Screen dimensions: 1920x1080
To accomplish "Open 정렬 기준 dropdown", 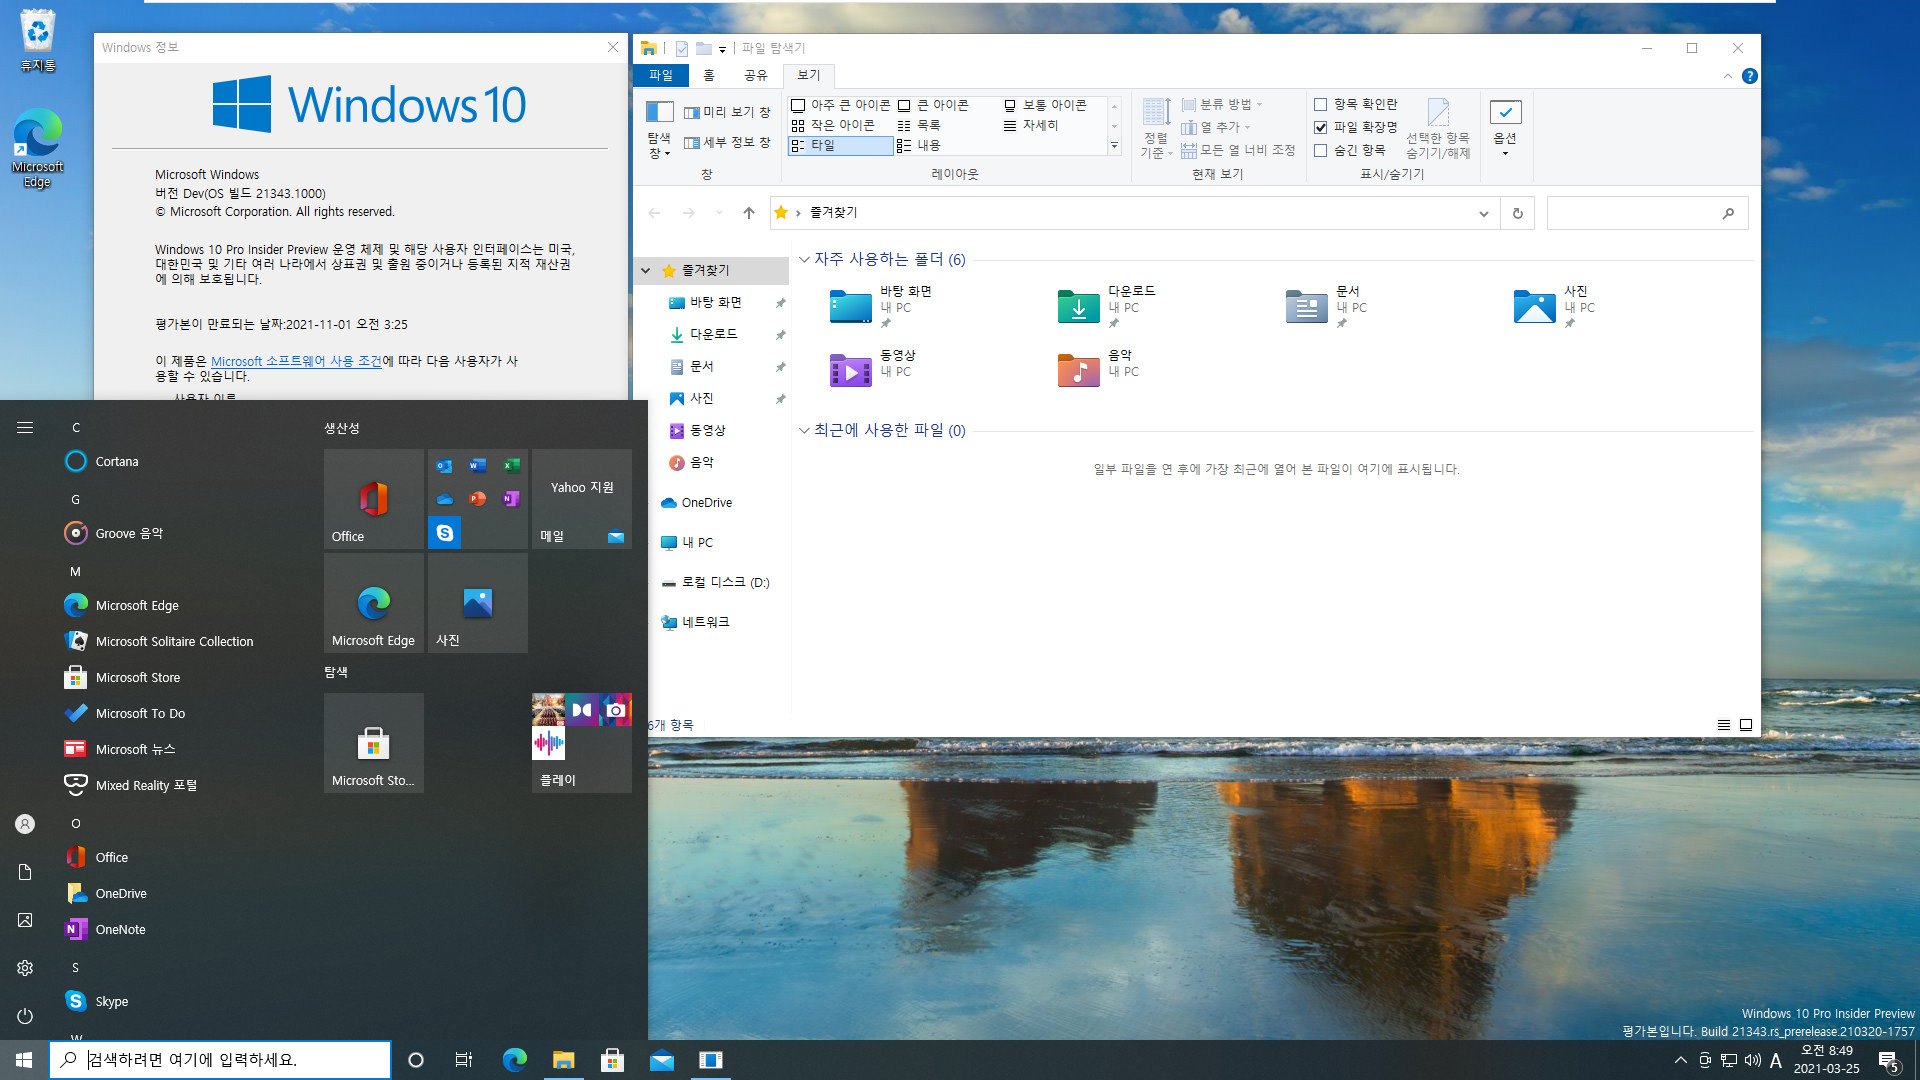I will click(x=1156, y=146).
